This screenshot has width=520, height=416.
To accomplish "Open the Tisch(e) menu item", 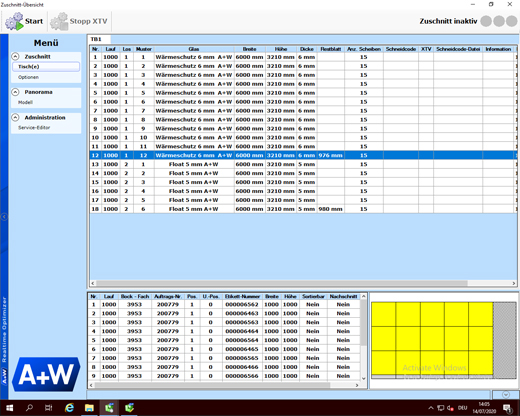I will 46,67.
